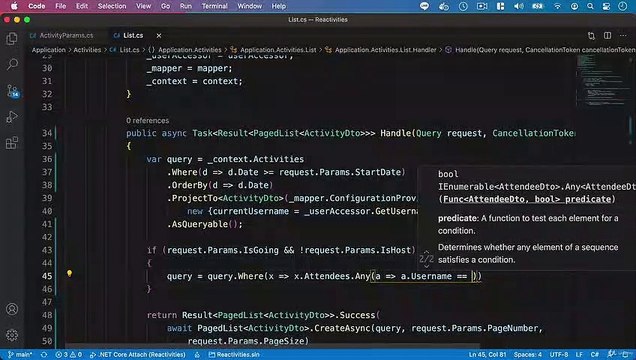Click the Application breadcrumb segment
This screenshot has height=360, width=636.
coord(49,50)
